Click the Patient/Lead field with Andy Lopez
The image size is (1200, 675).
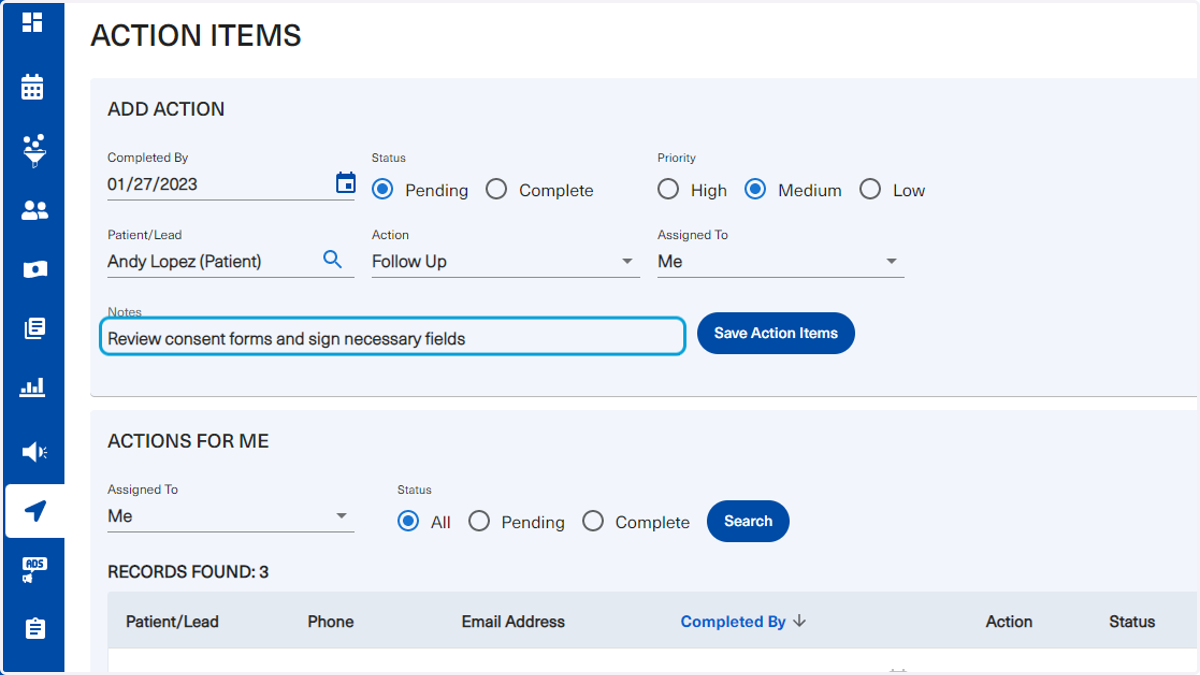coord(230,261)
